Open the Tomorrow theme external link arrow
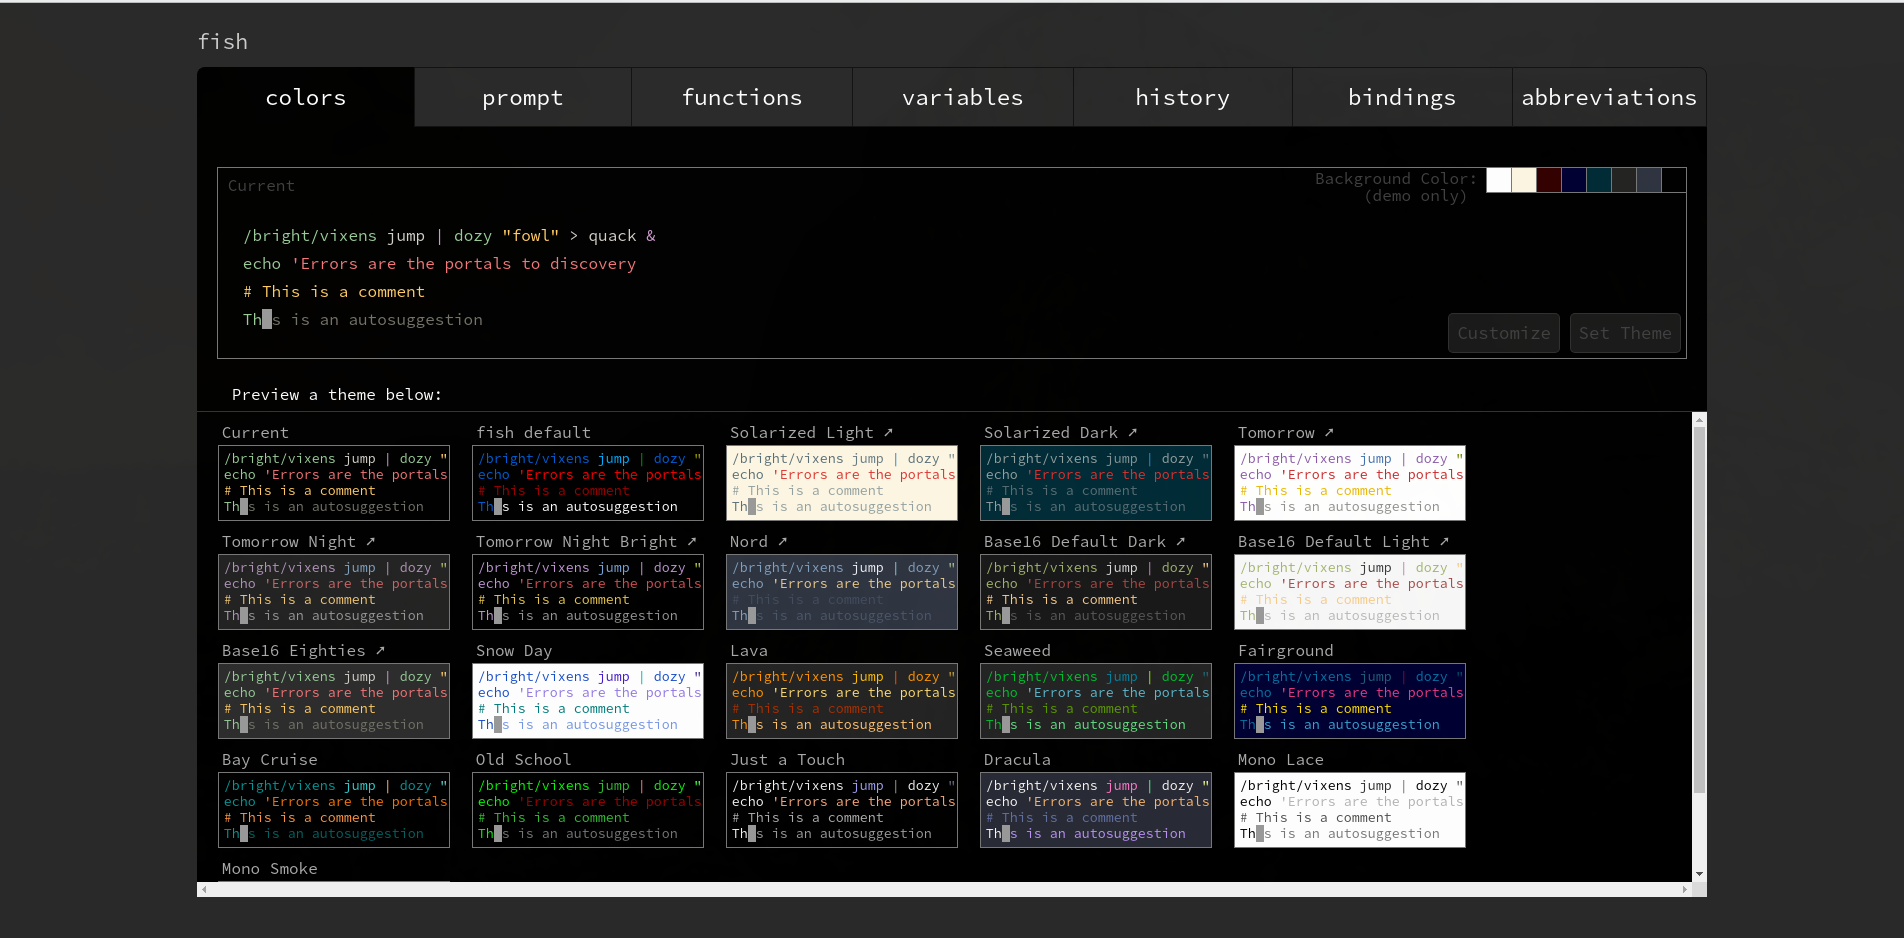This screenshot has height=938, width=1904. click(x=1329, y=432)
